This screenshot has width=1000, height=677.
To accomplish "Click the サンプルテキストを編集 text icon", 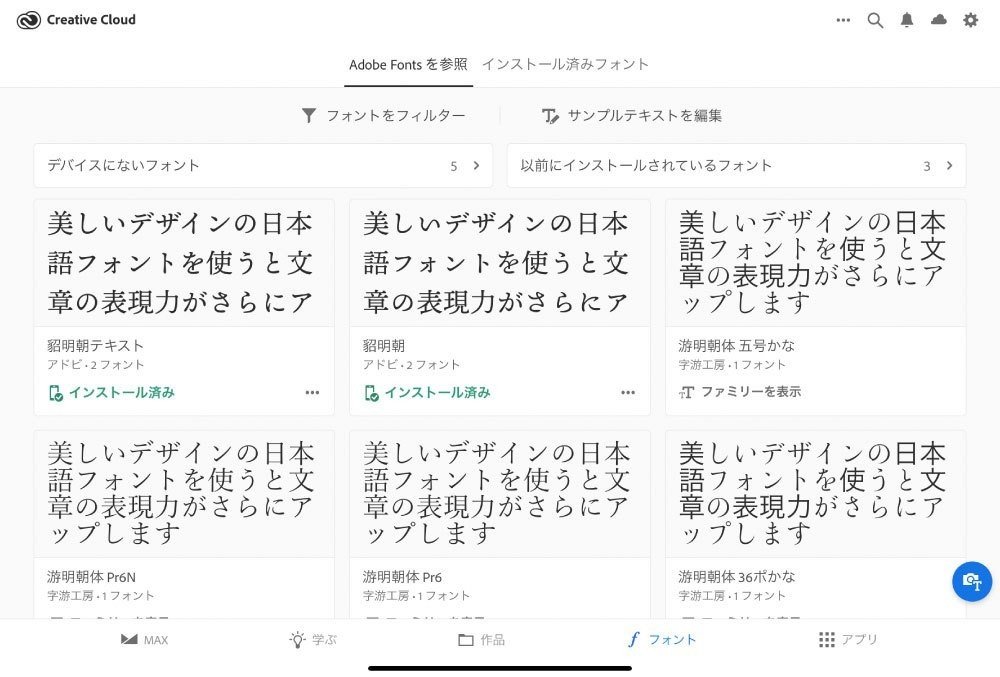I will pos(551,115).
